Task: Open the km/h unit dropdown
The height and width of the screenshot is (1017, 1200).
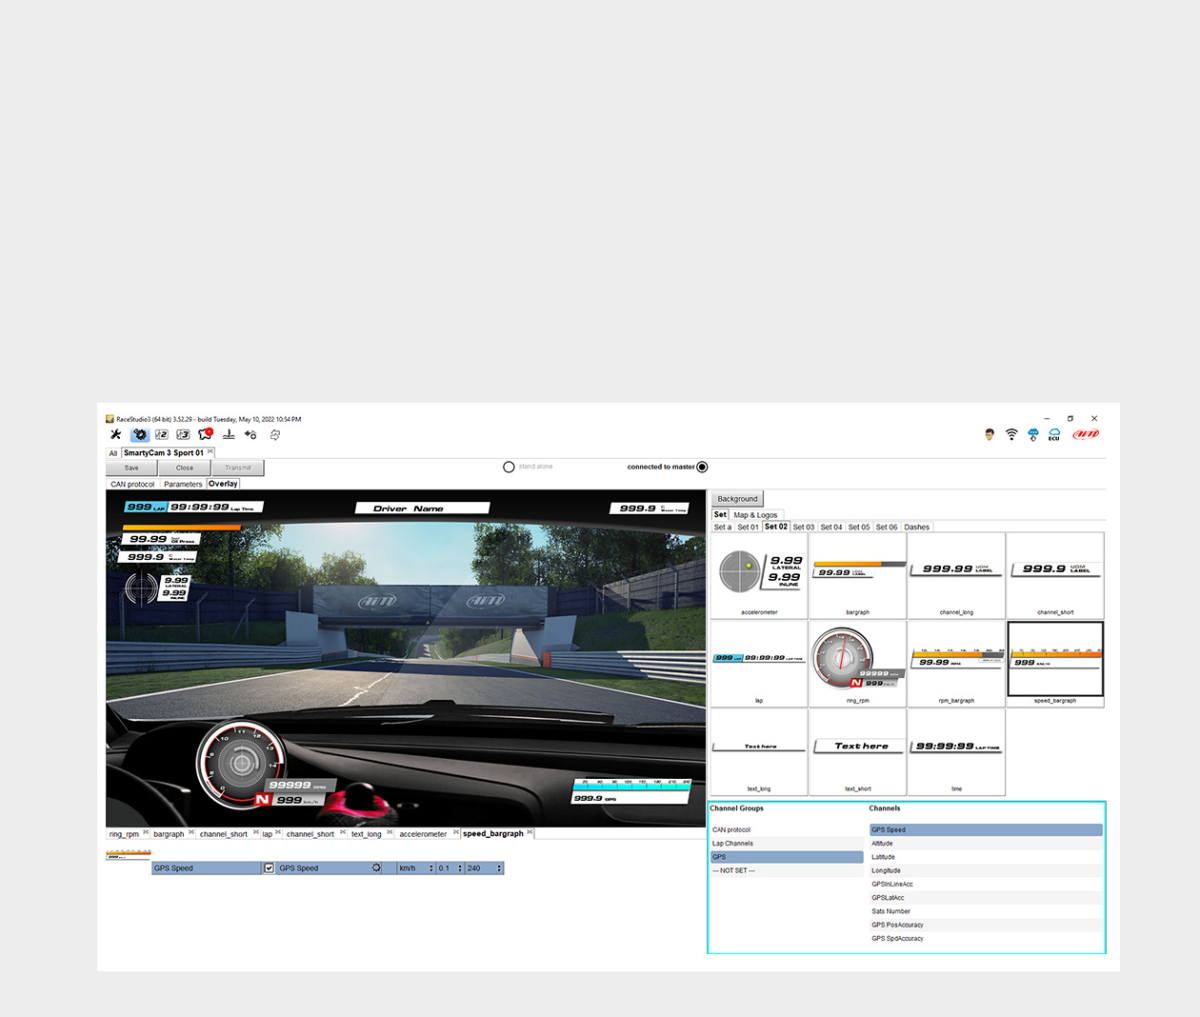Action: (416, 868)
